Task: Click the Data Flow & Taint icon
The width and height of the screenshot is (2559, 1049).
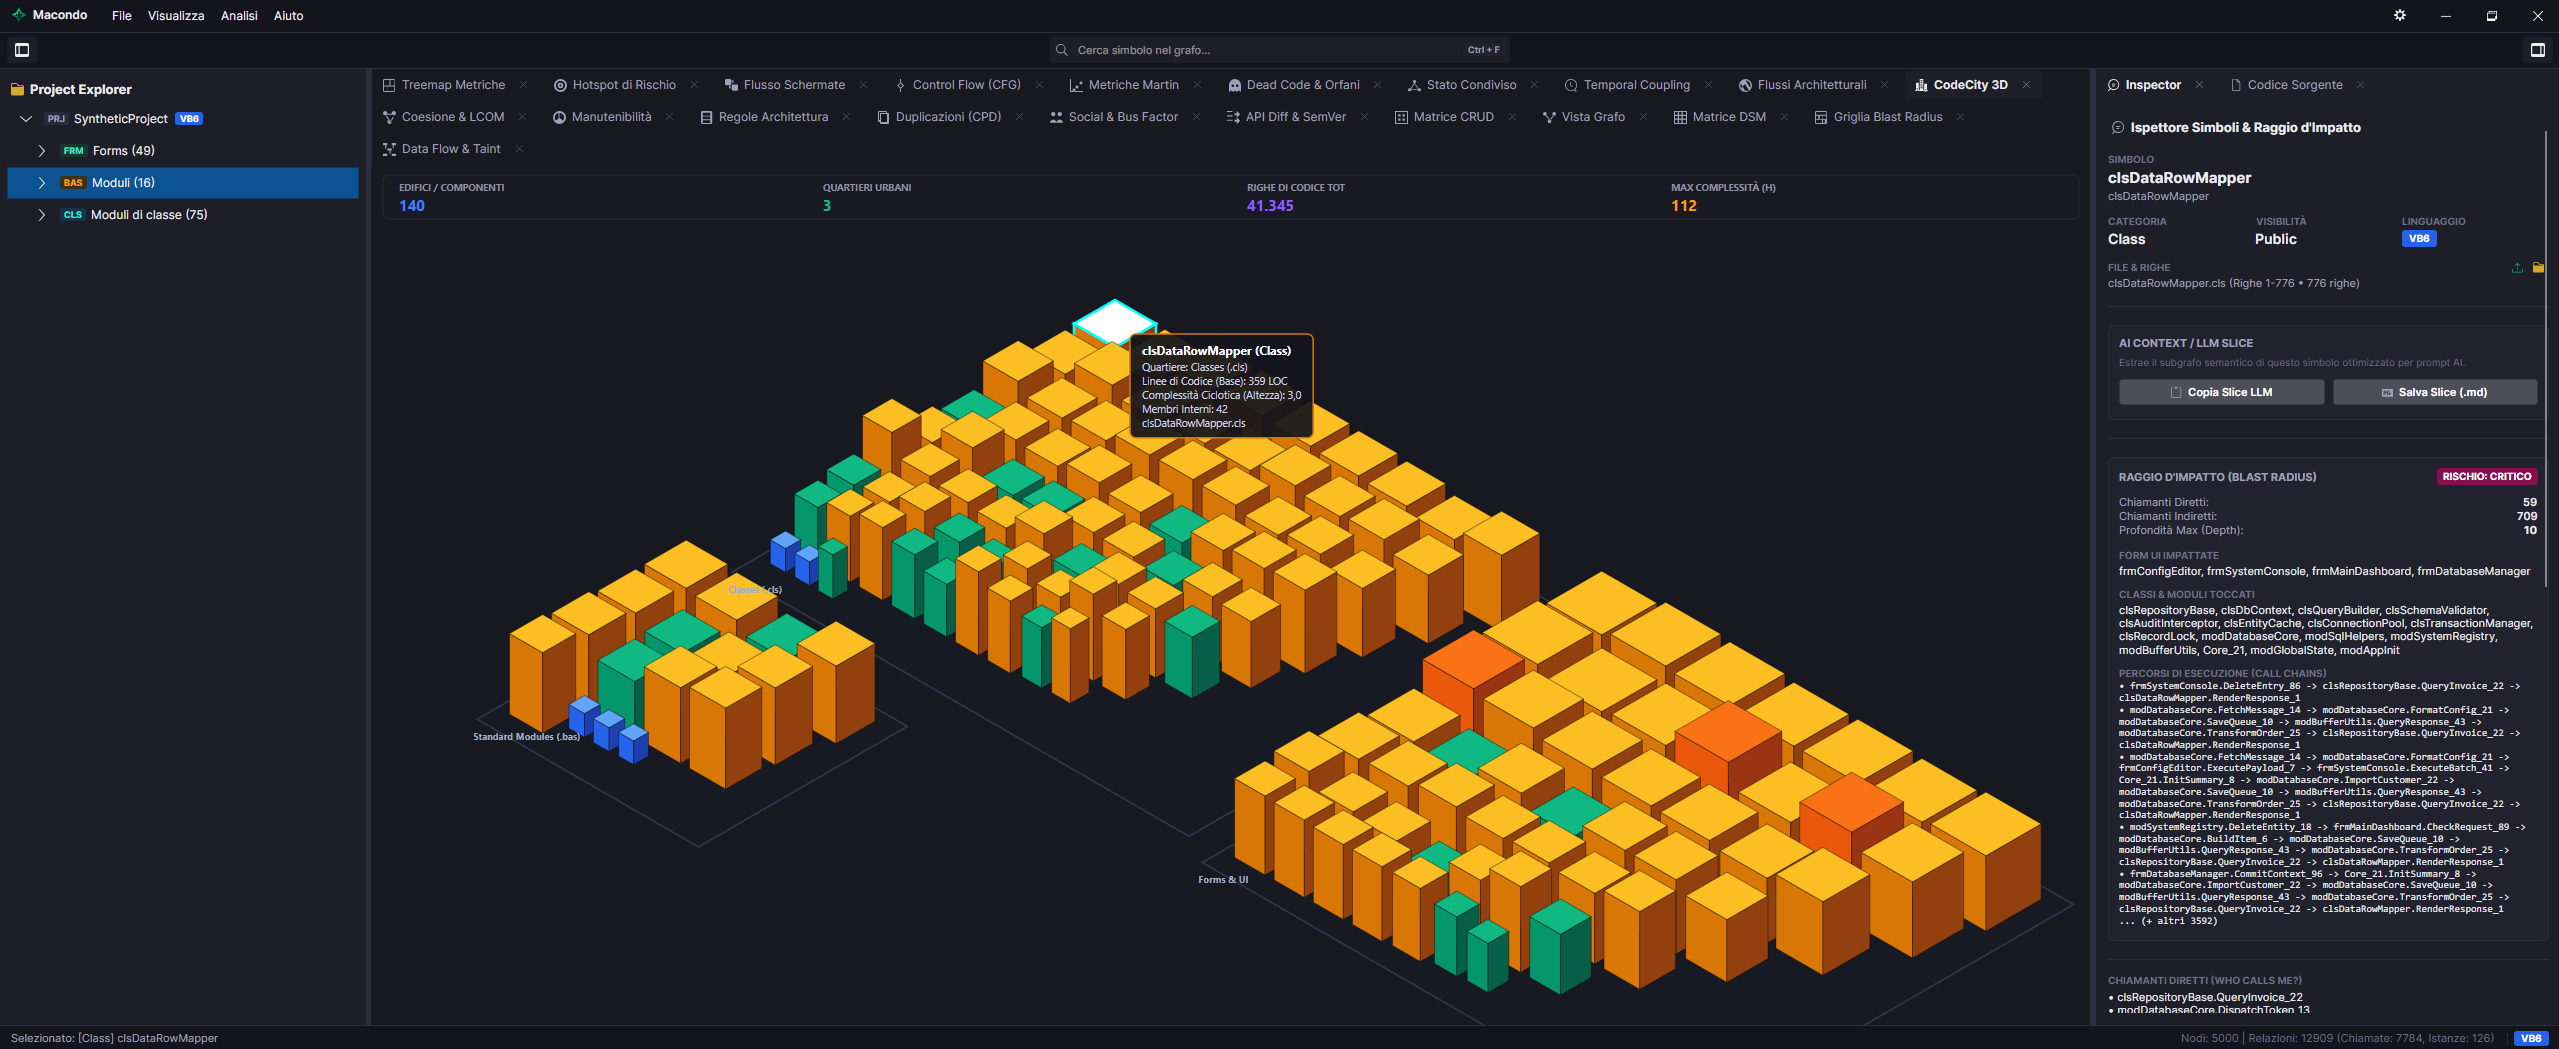Action: pyautogui.click(x=389, y=149)
